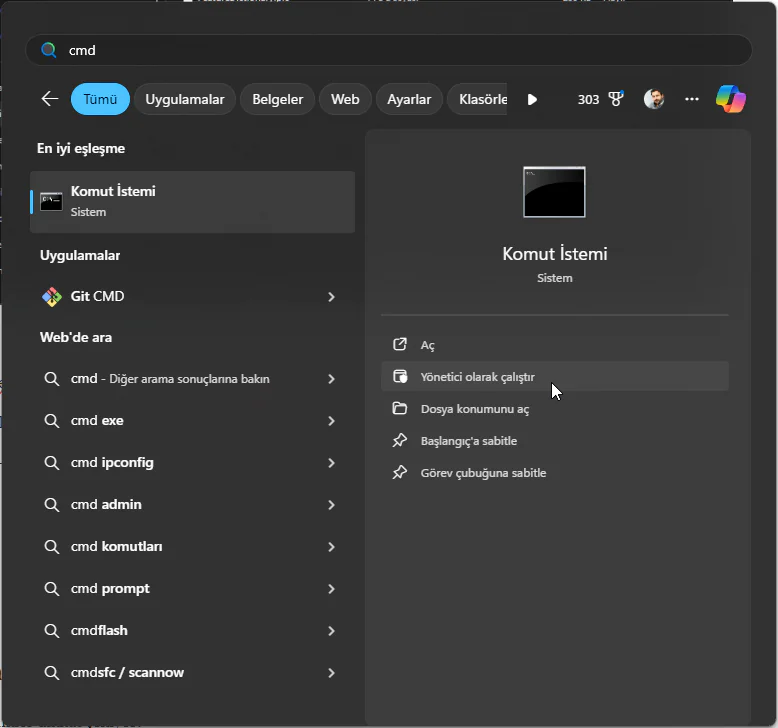Image resolution: width=778 pixels, height=728 pixels.
Task: Go back with the left arrow icon
Action: click(50, 99)
